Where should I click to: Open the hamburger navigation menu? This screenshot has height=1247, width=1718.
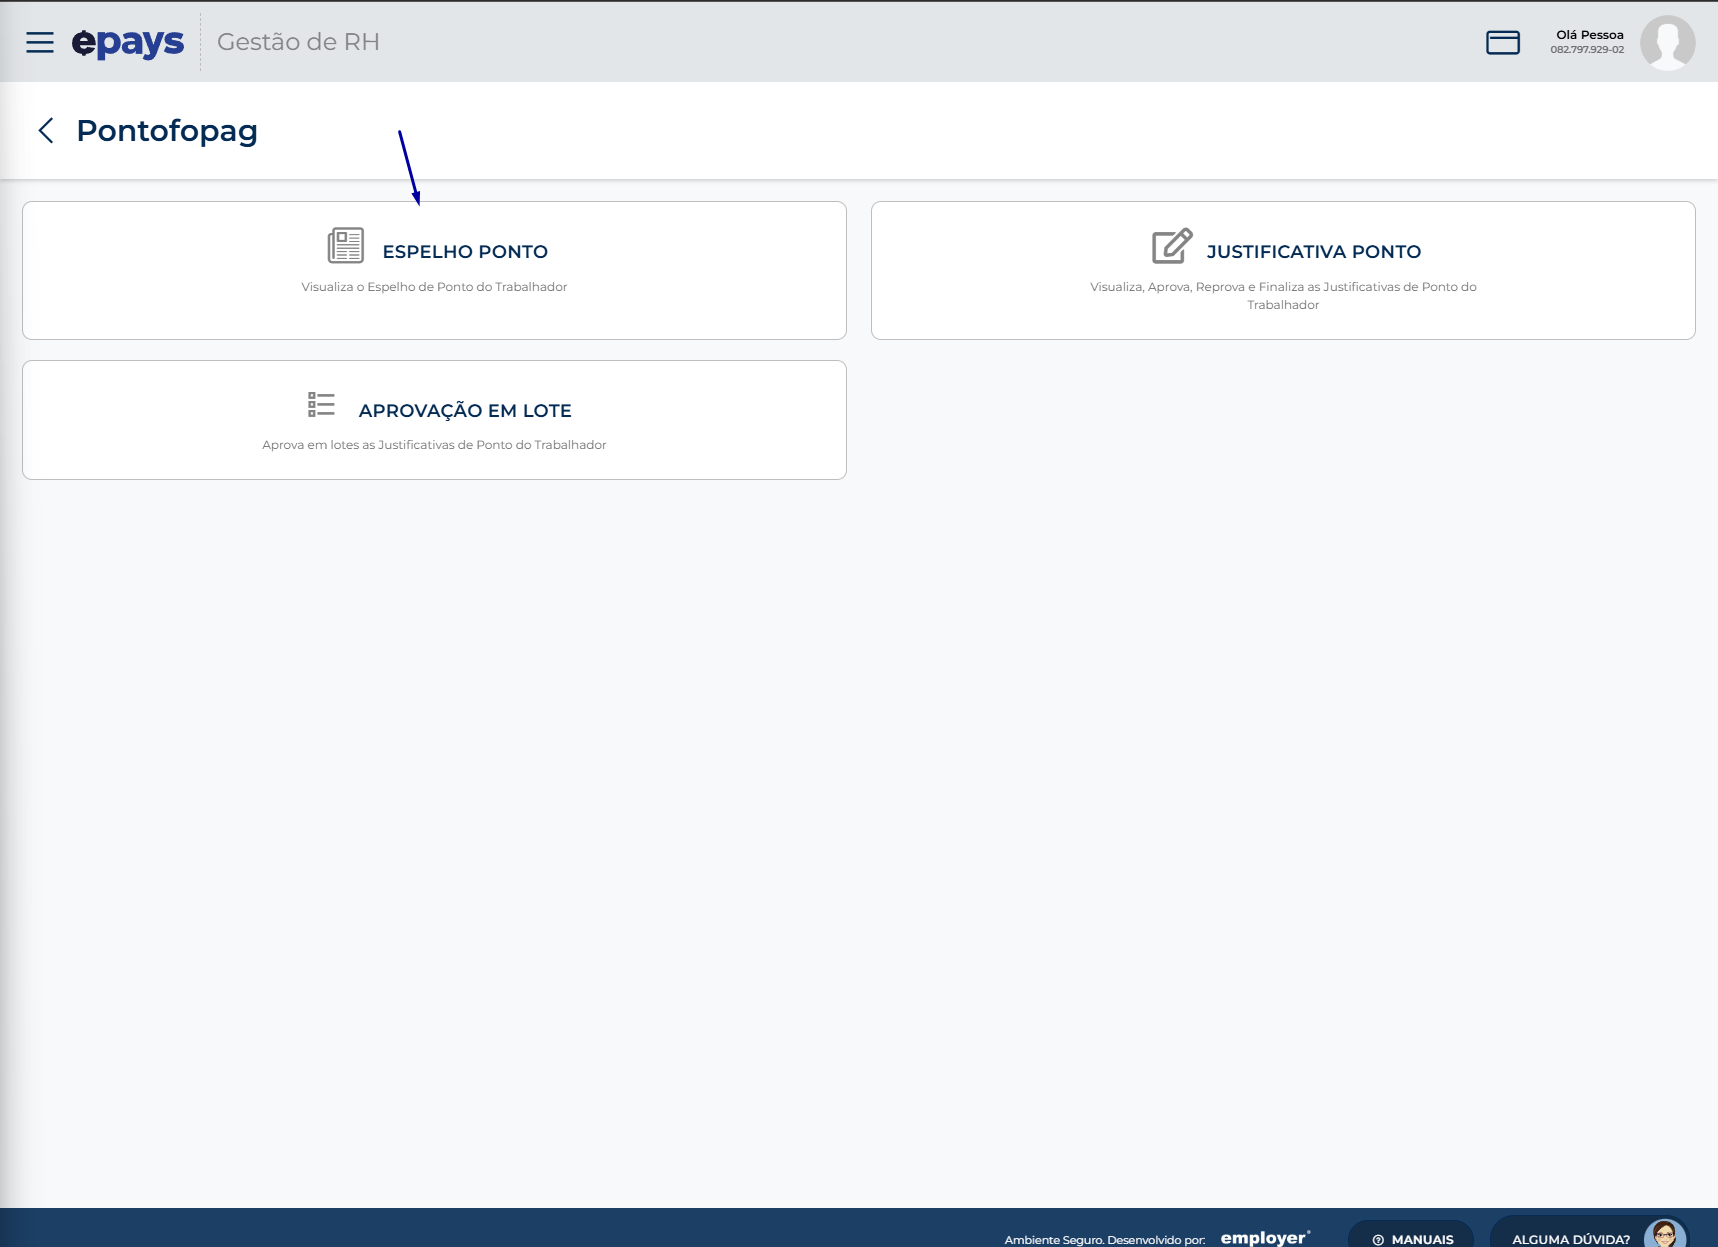tap(40, 42)
